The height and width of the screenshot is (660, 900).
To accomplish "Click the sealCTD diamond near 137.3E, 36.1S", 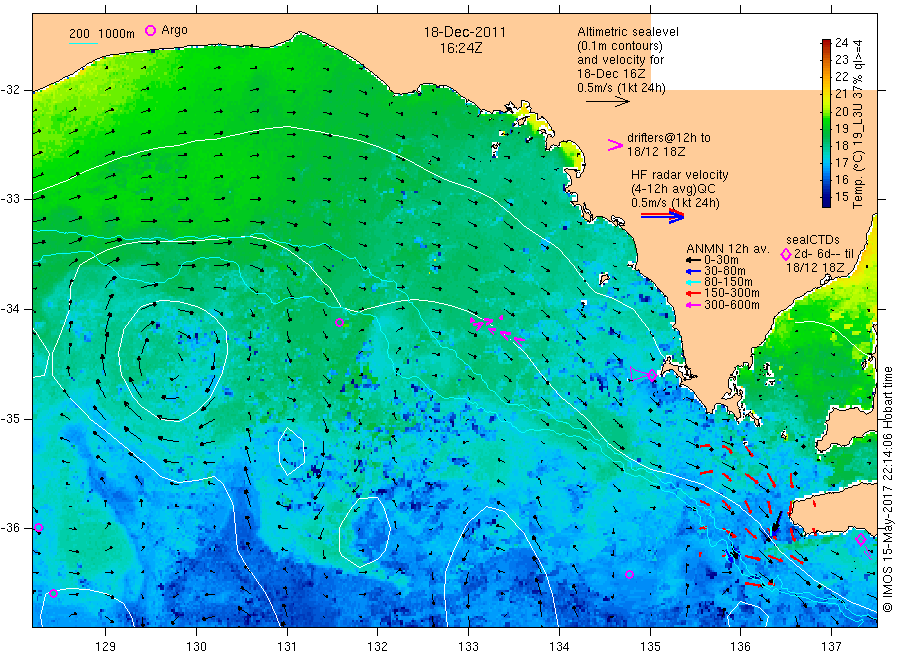I will tap(860, 539).
